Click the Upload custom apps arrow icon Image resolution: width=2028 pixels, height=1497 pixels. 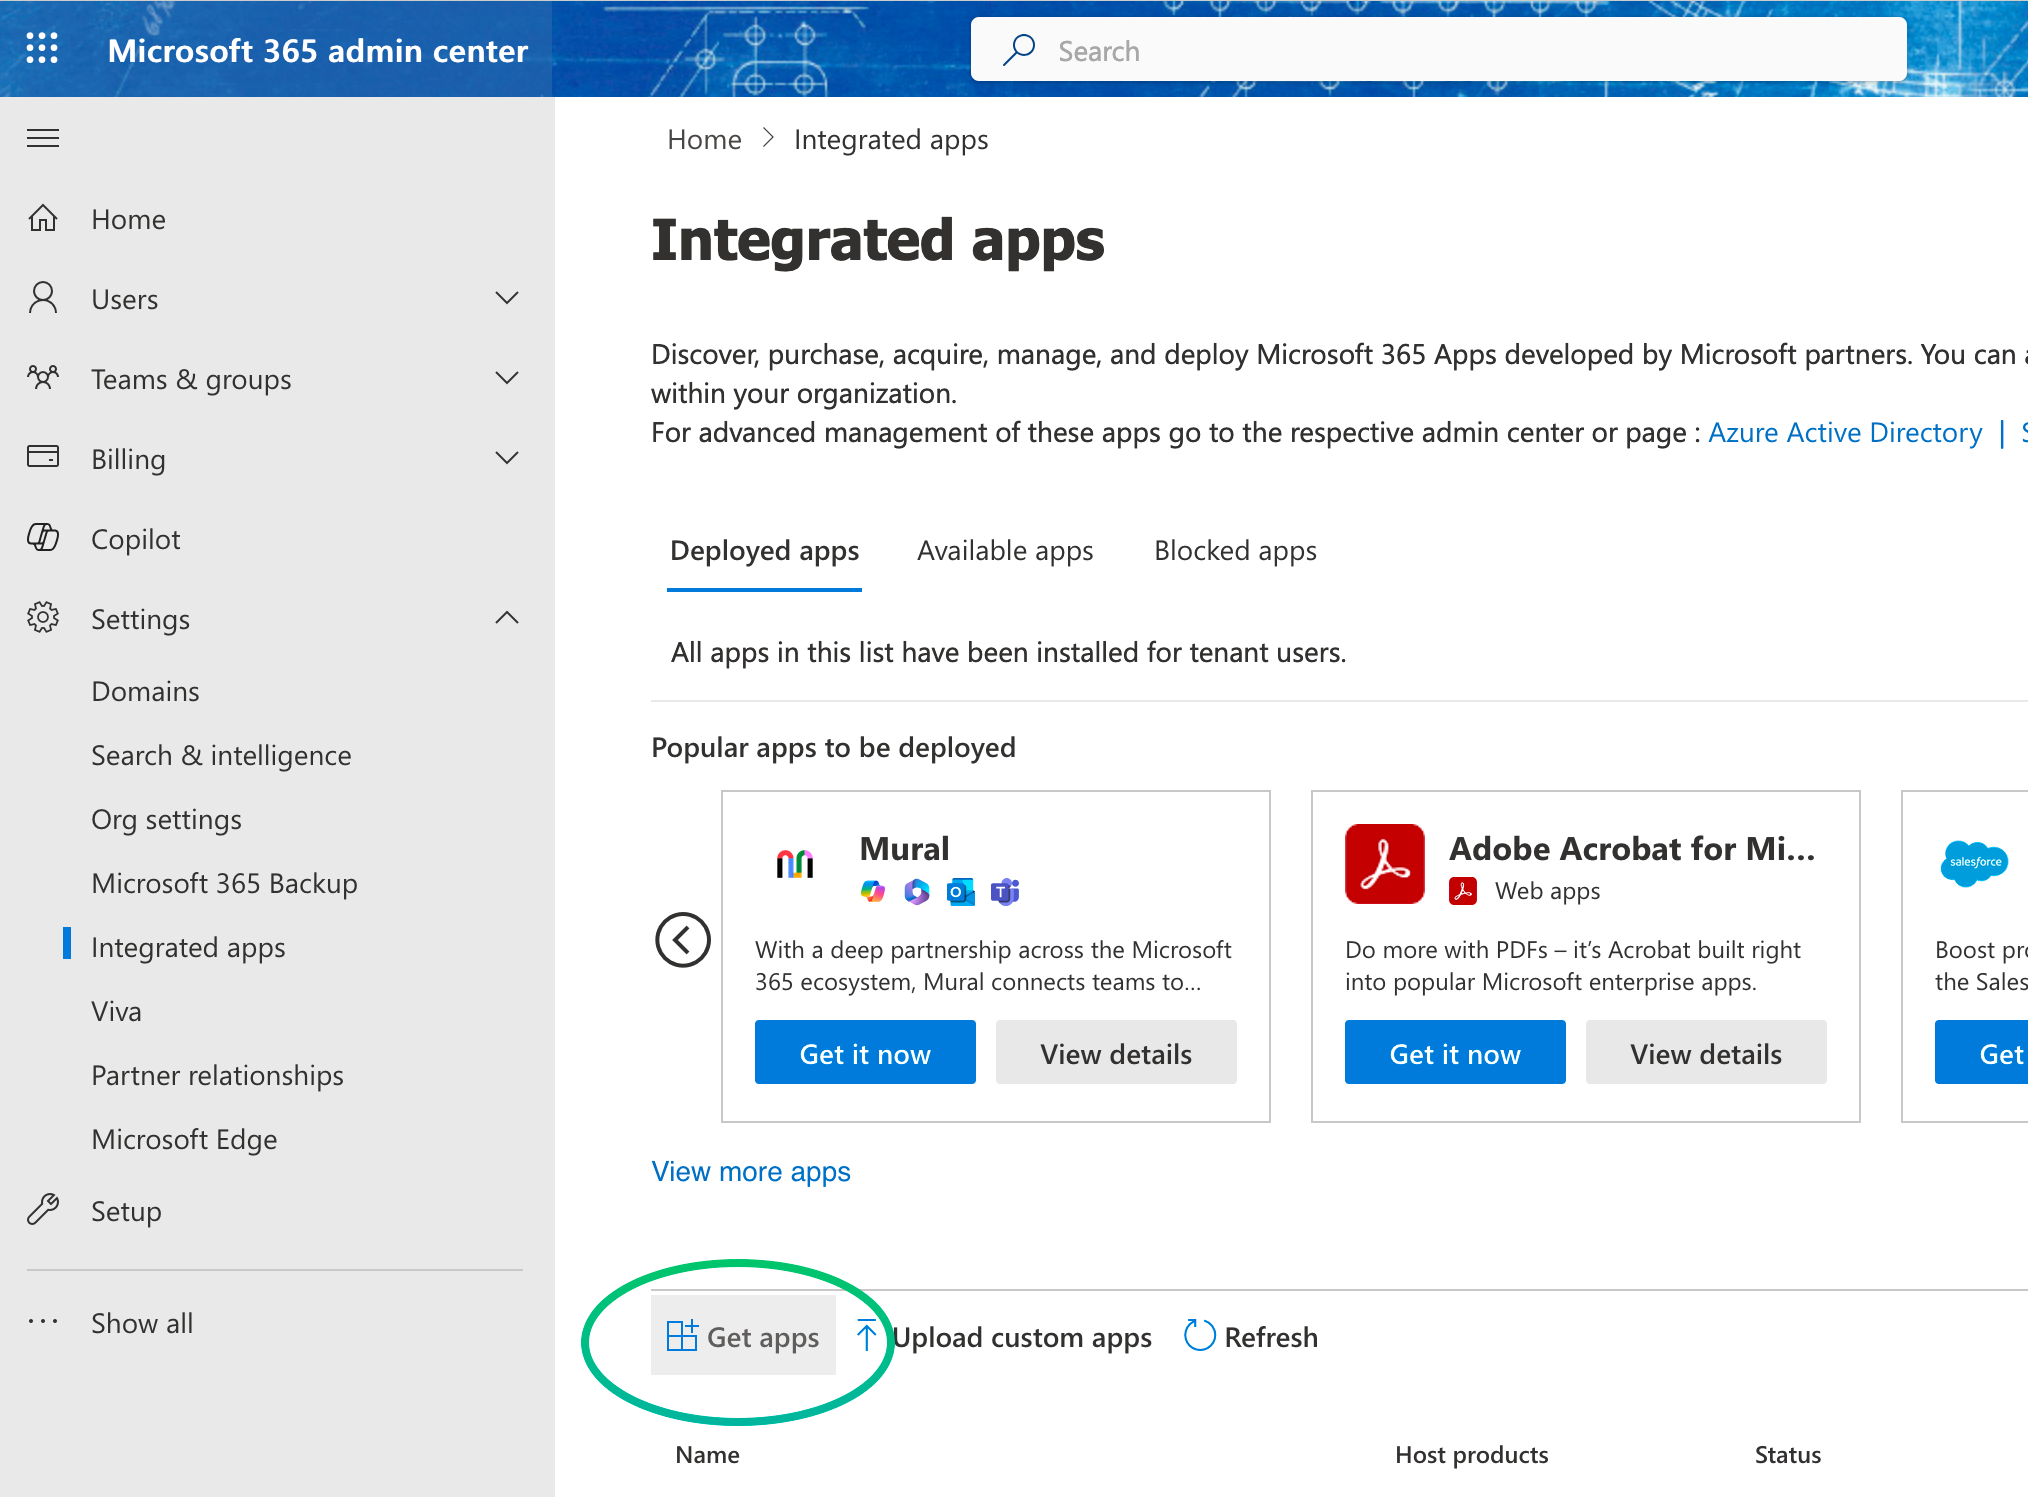click(x=866, y=1335)
